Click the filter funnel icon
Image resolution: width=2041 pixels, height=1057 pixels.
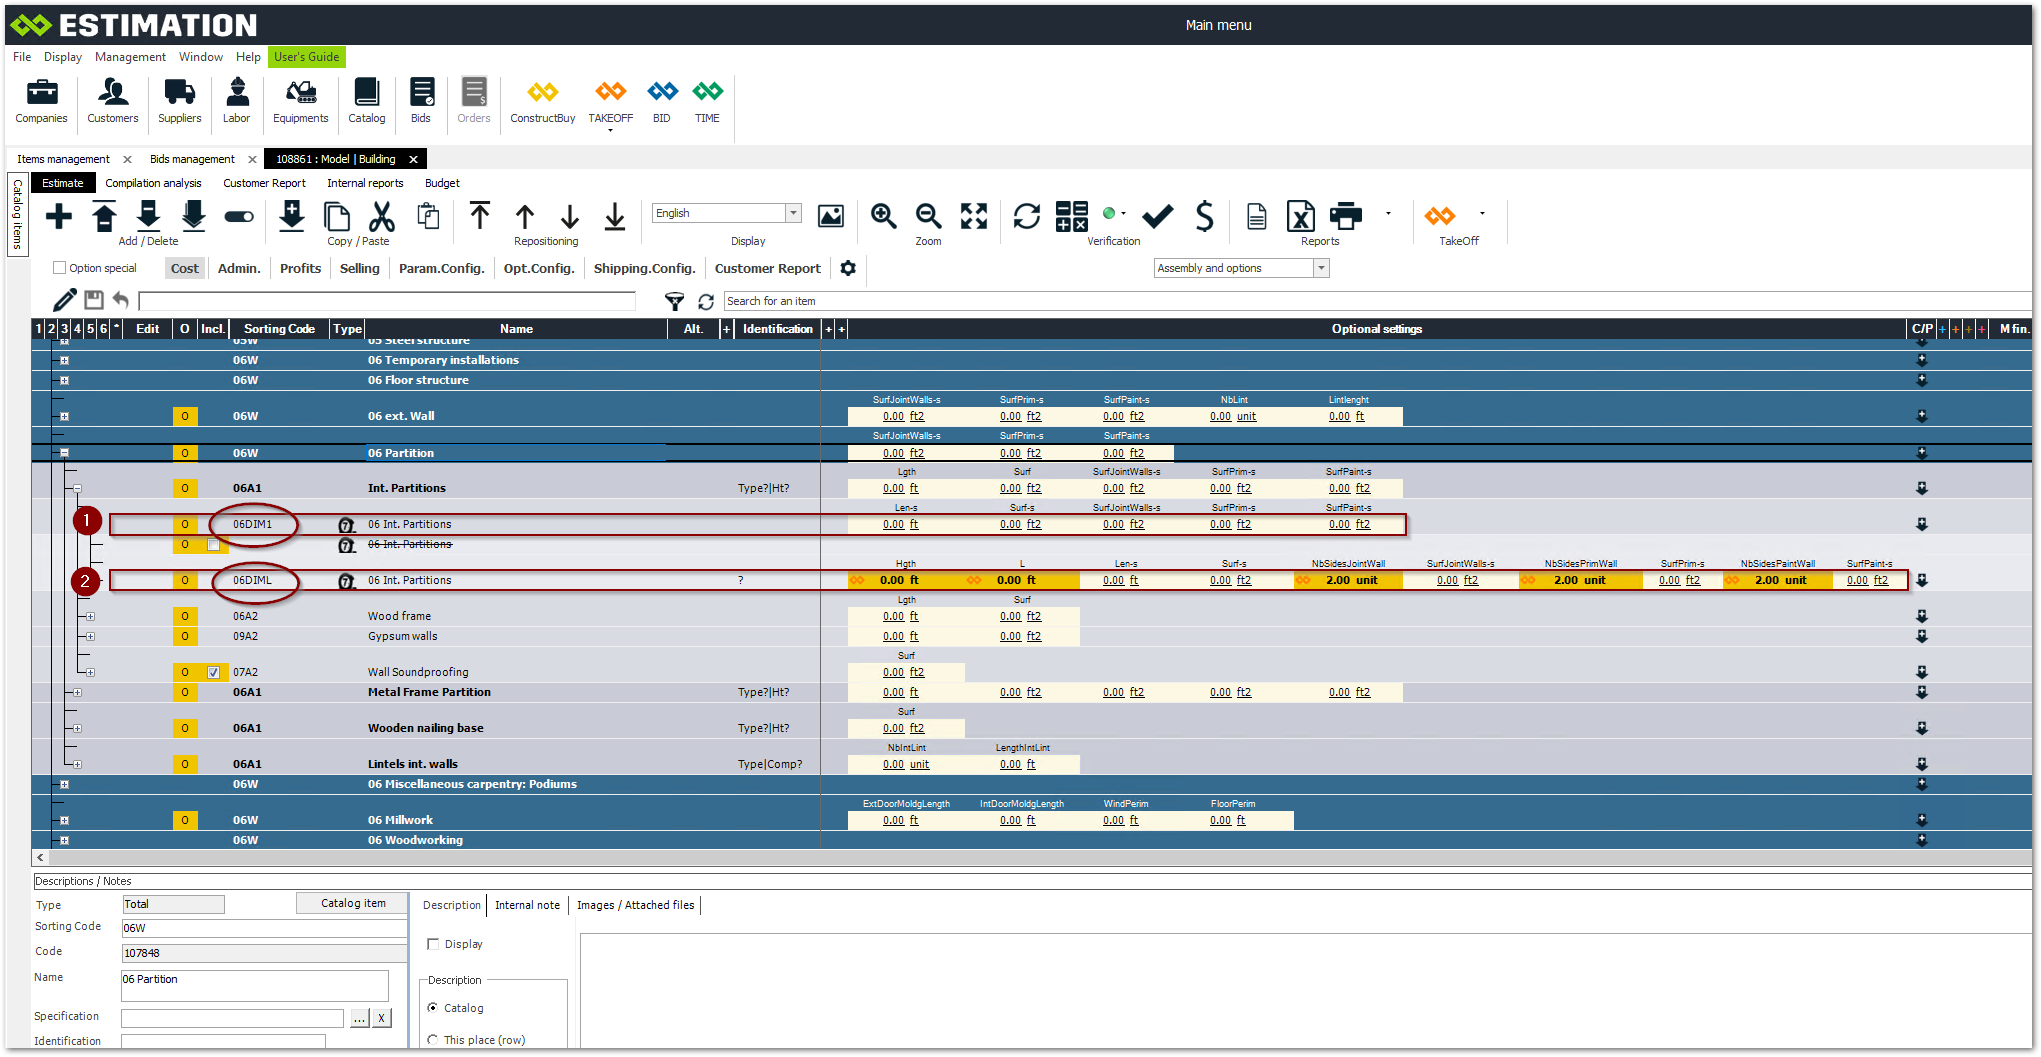pyautogui.click(x=675, y=301)
